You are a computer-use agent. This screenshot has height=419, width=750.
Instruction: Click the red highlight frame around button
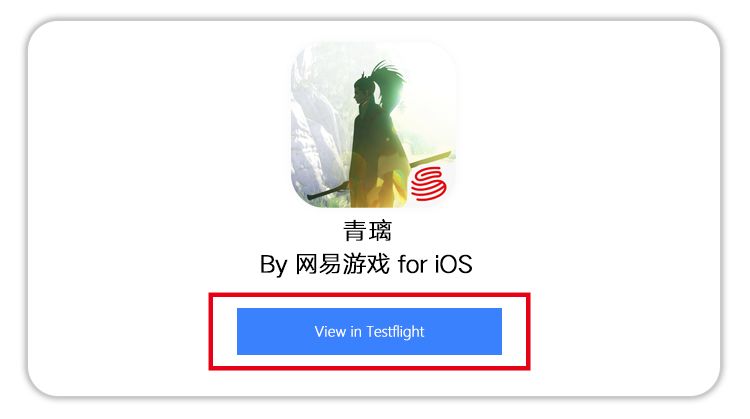[x=369, y=296]
